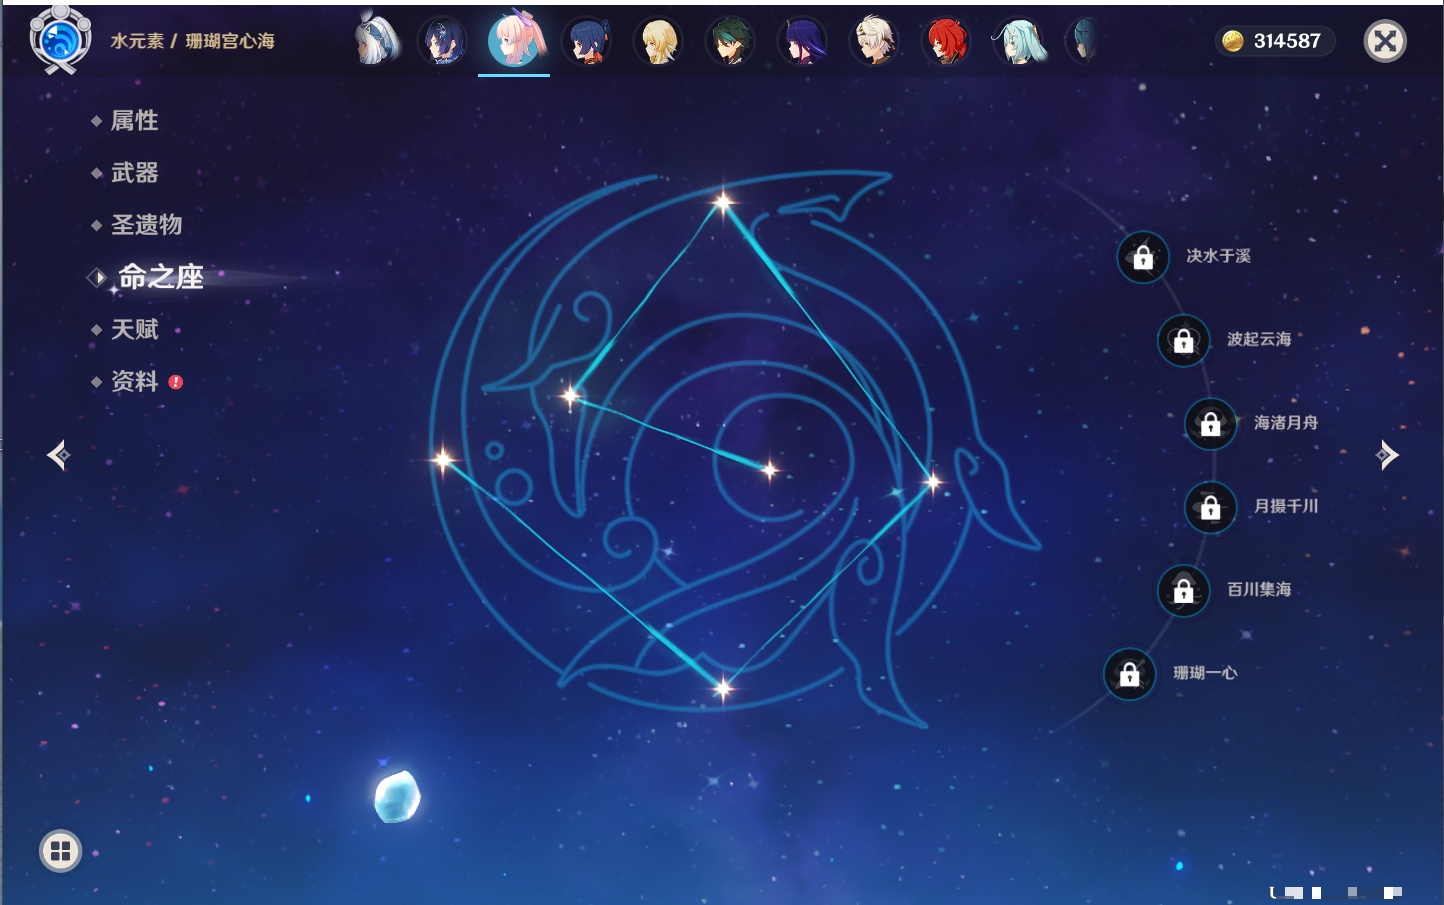Select the blonde-haired character avatar
This screenshot has width=1444, height=905.
[x=658, y=42]
